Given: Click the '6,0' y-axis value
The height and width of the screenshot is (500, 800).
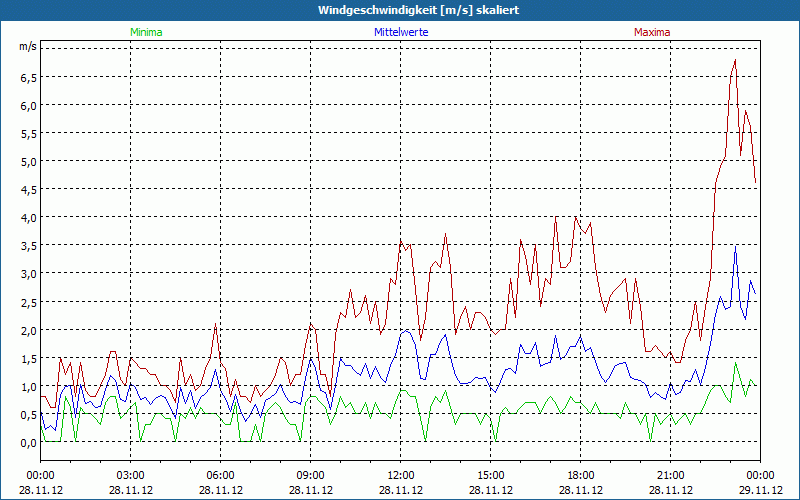Looking at the screenshot, I should point(29,106).
